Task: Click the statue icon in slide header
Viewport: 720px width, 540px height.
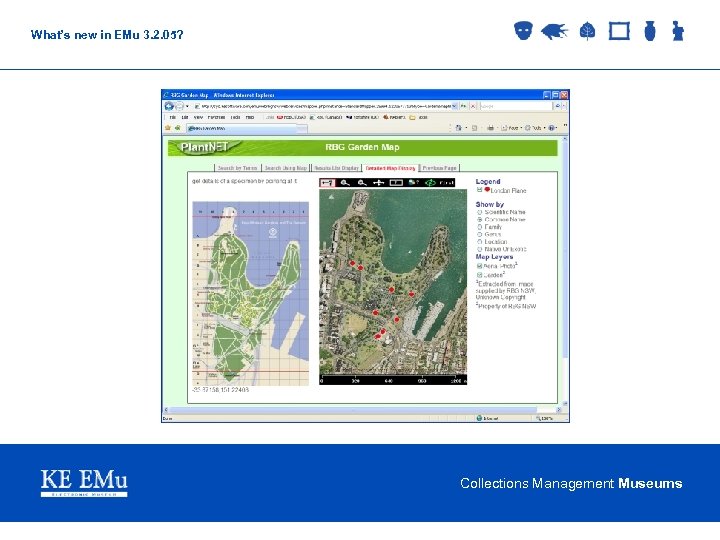Action: click(x=678, y=31)
